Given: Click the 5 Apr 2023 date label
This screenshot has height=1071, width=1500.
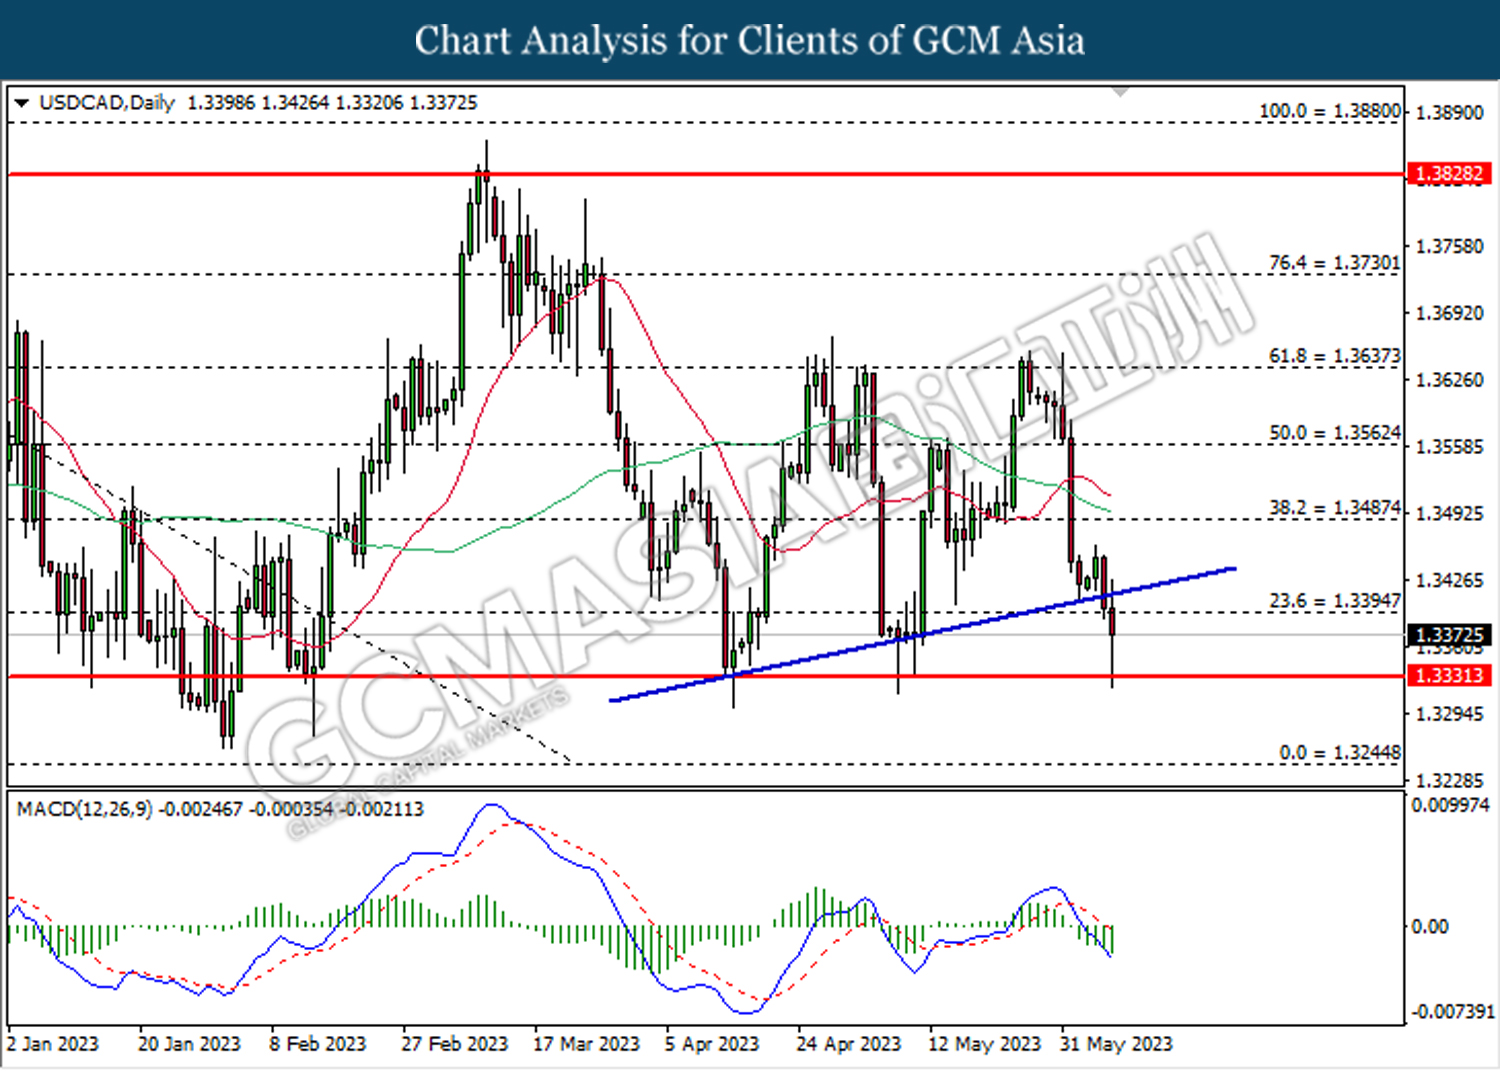Looking at the screenshot, I should click(712, 1044).
